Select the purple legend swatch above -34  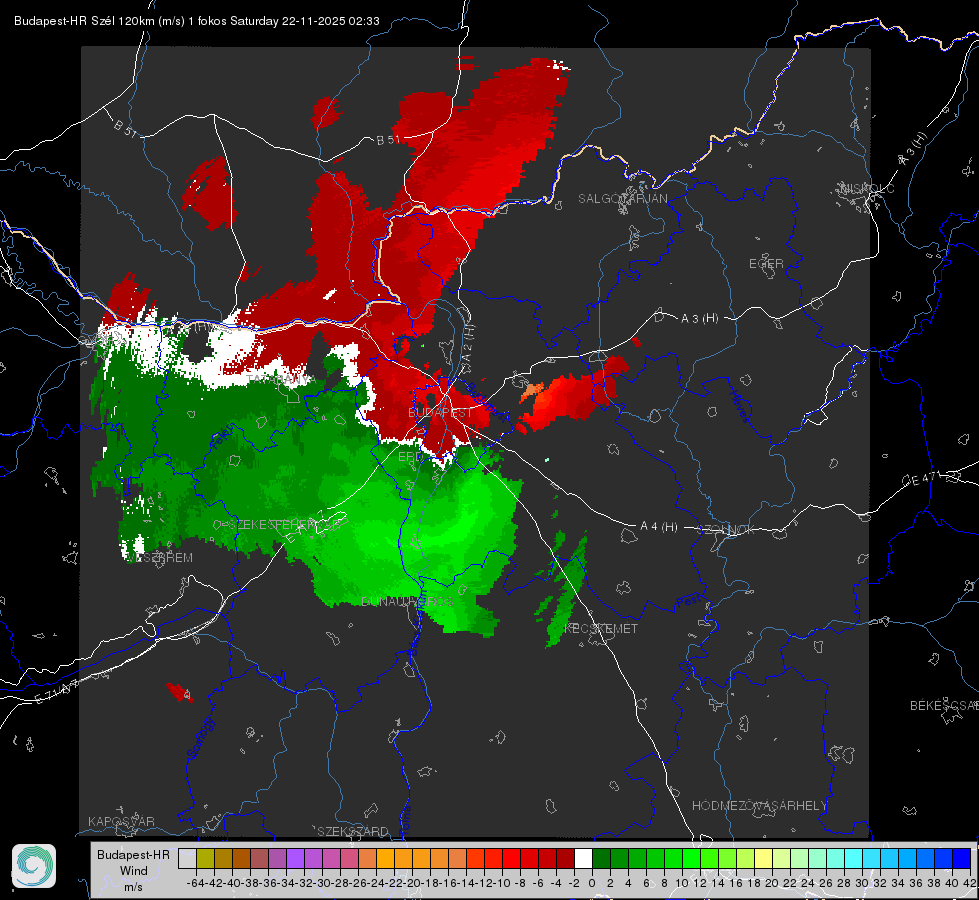(x=295, y=858)
